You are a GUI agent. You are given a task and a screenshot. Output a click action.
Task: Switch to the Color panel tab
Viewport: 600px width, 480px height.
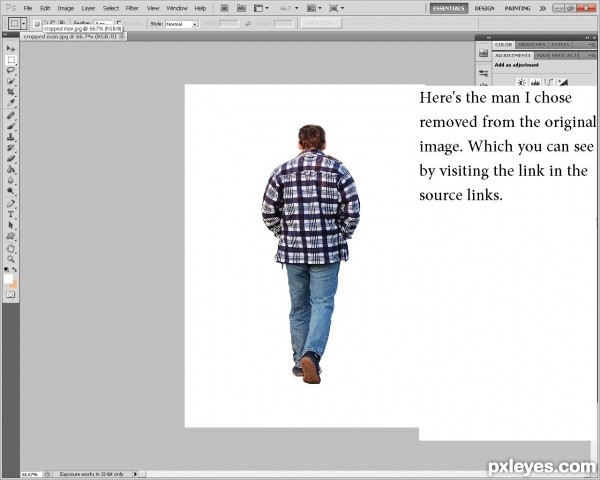coord(503,45)
